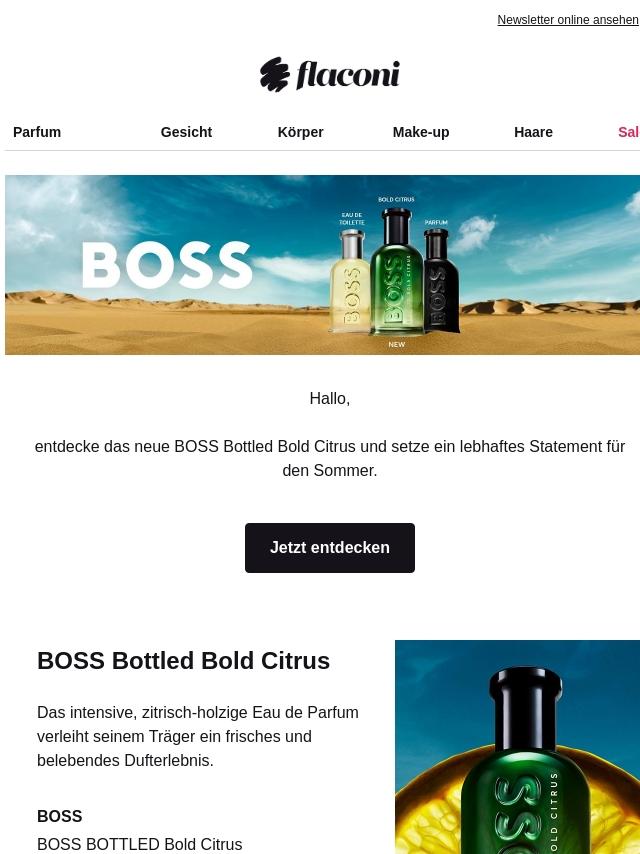Viewport: 640px width, 854px height.
Task: Select the Haare navigation item
Action: (533, 132)
